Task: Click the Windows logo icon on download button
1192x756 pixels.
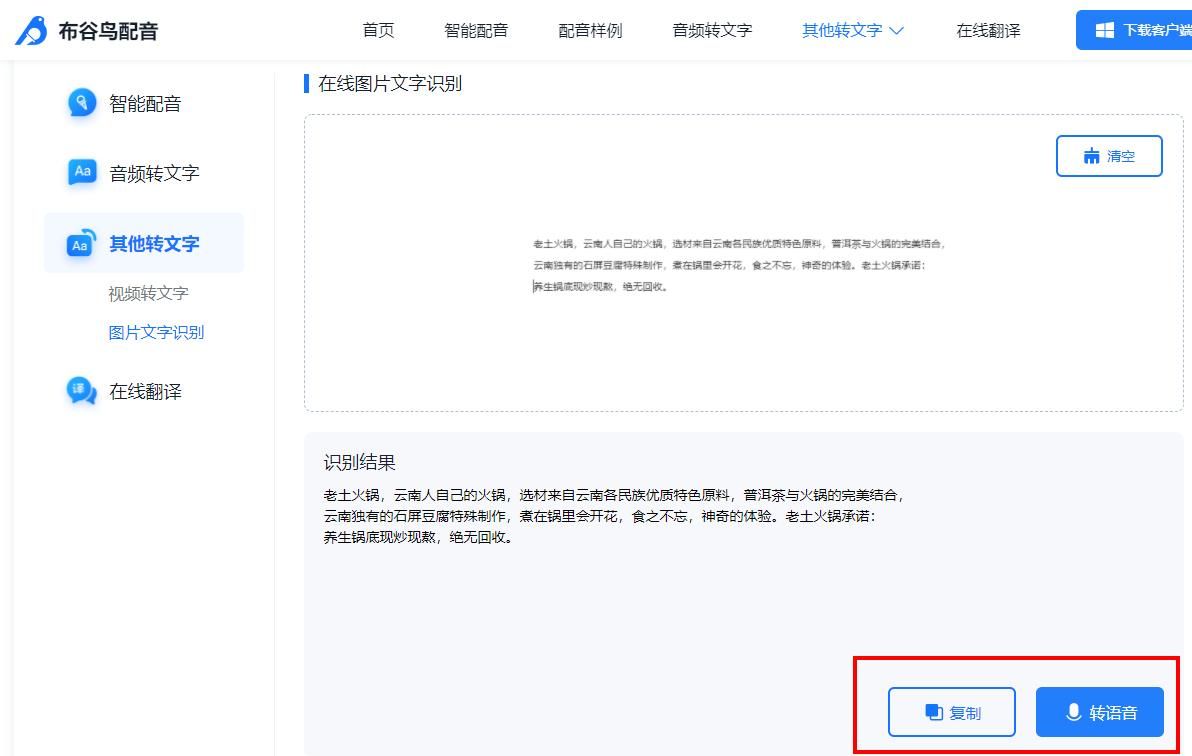Action: pos(1105,30)
